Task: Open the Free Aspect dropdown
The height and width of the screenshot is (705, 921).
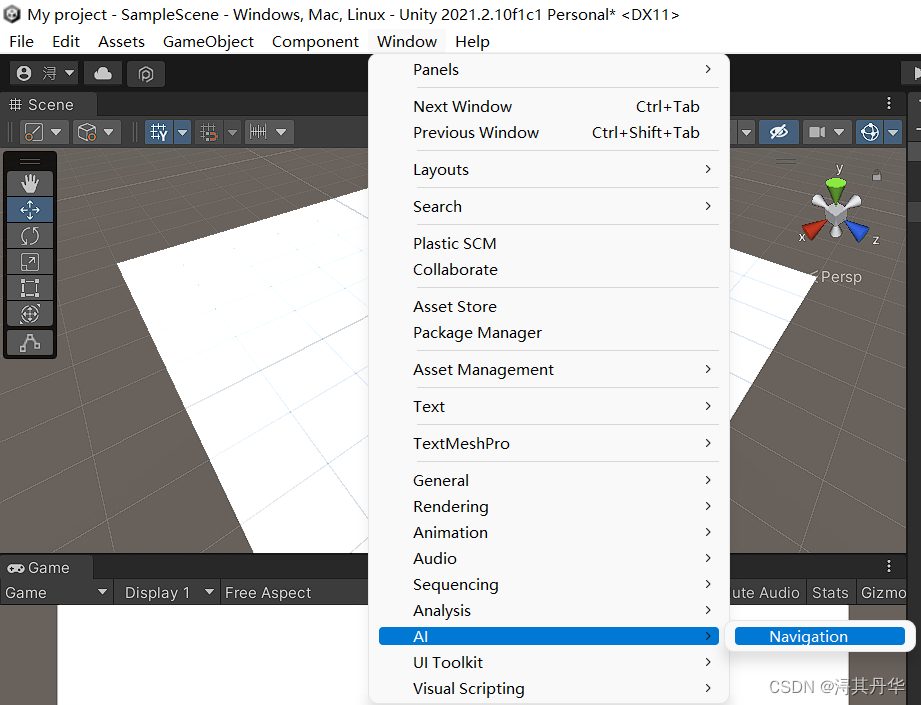Action: tap(295, 592)
